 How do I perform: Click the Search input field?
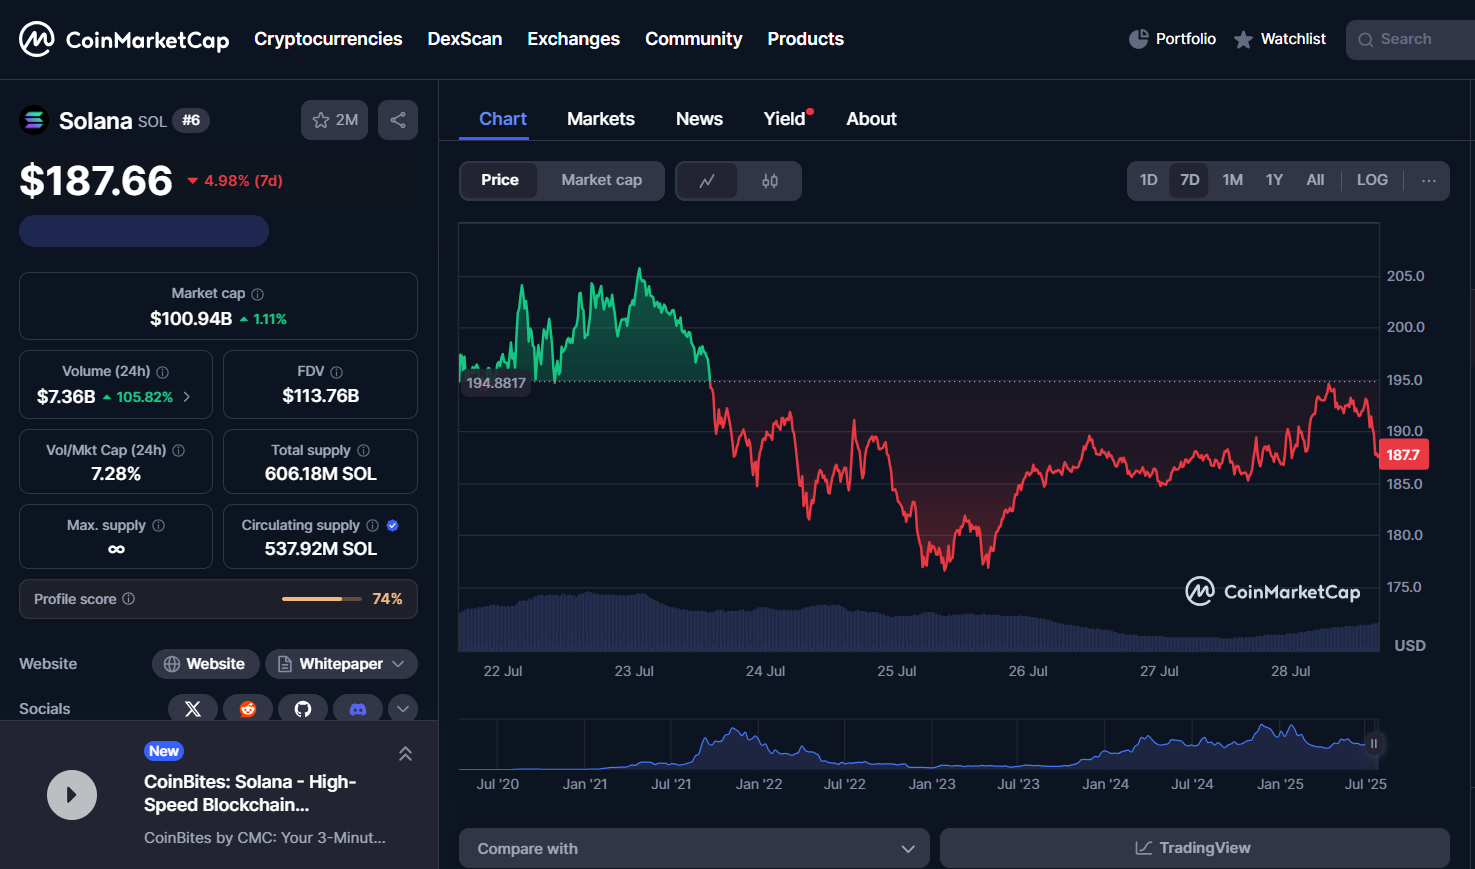[1410, 39]
